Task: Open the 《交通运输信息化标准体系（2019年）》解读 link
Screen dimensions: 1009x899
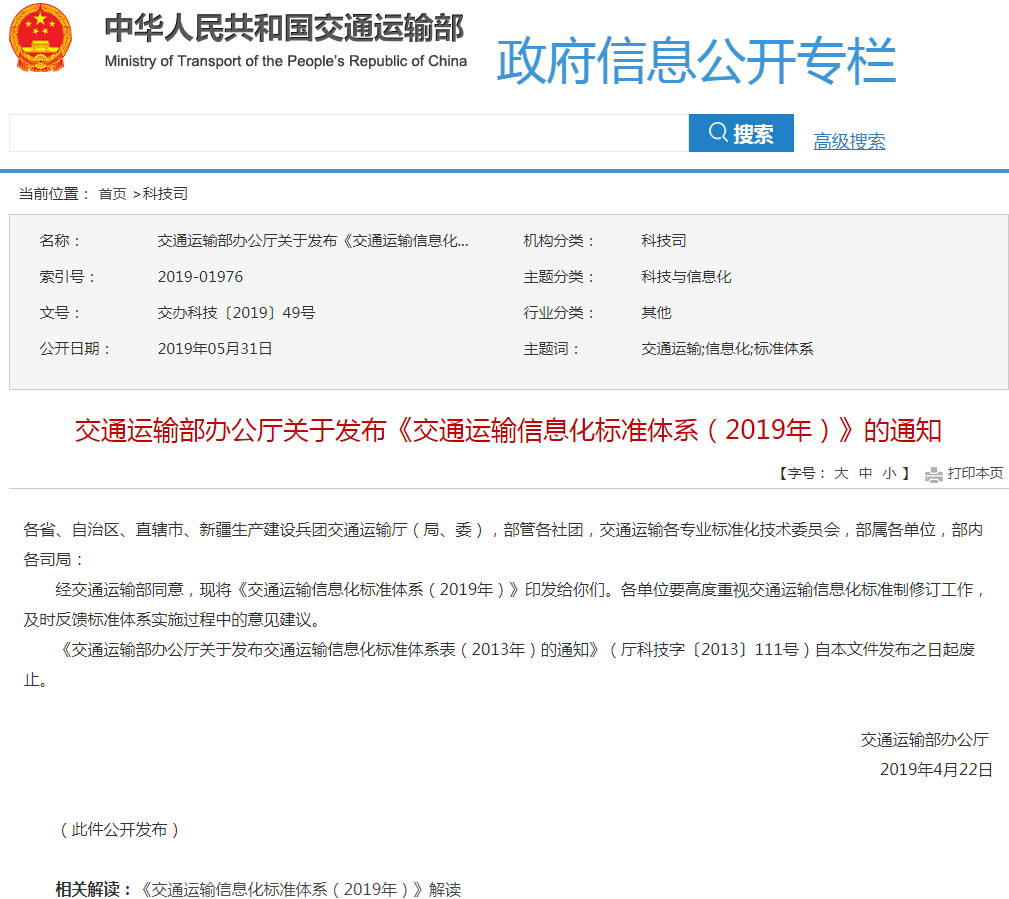Action: (x=301, y=889)
